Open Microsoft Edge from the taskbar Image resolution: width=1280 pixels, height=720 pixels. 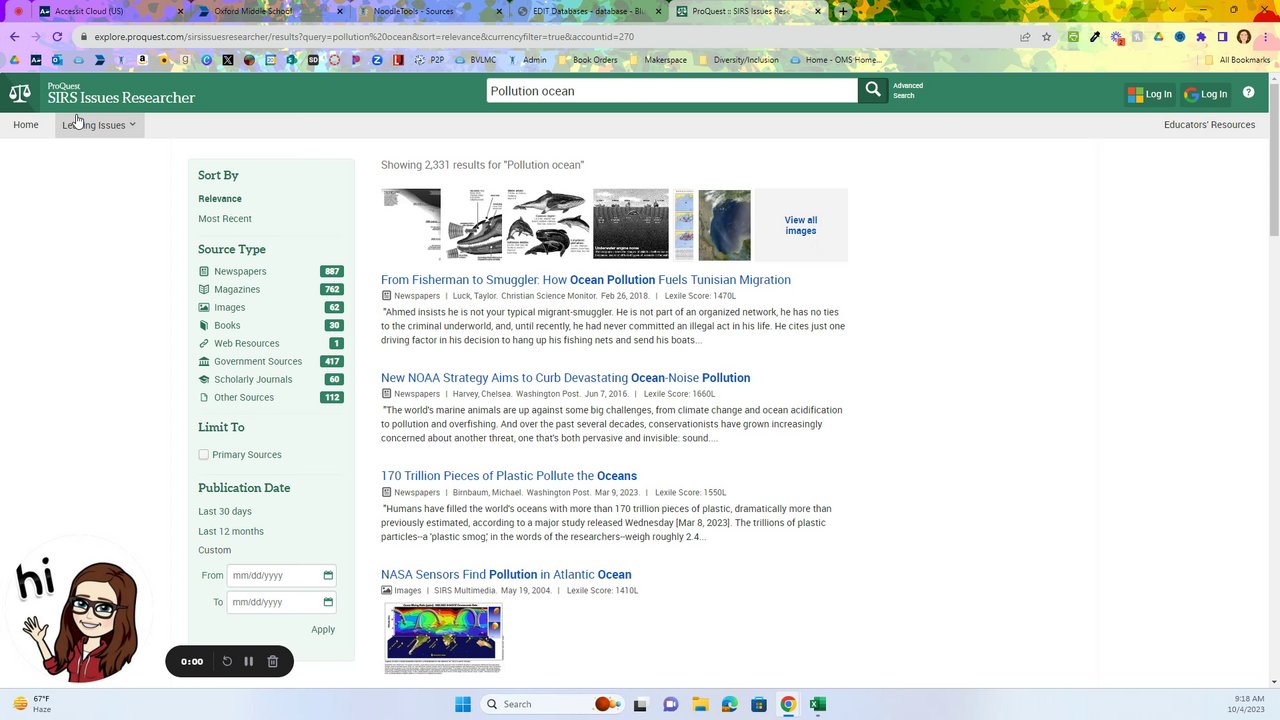pos(729,704)
